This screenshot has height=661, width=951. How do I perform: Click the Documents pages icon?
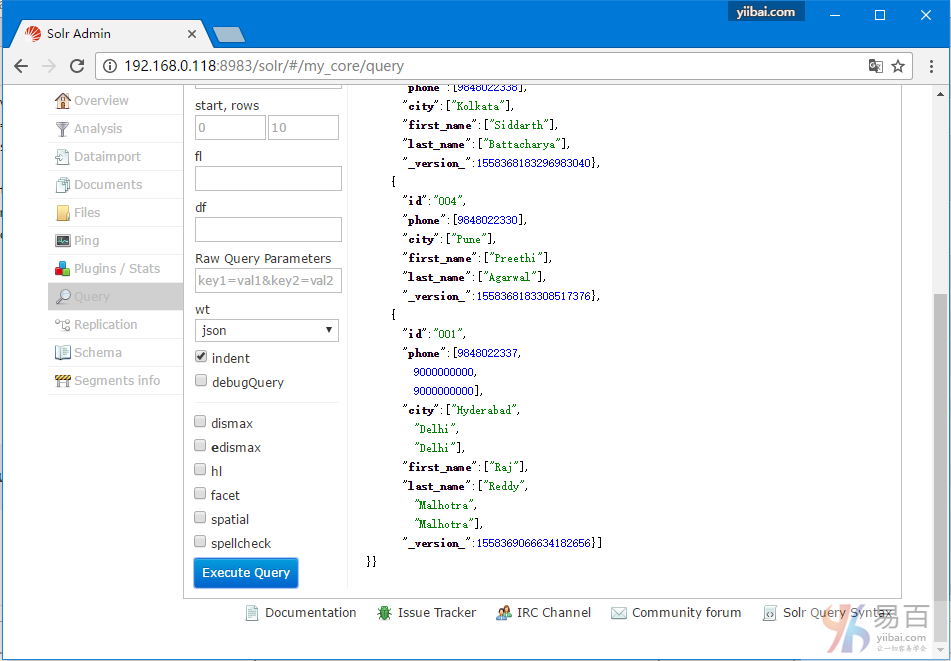click(x=62, y=184)
